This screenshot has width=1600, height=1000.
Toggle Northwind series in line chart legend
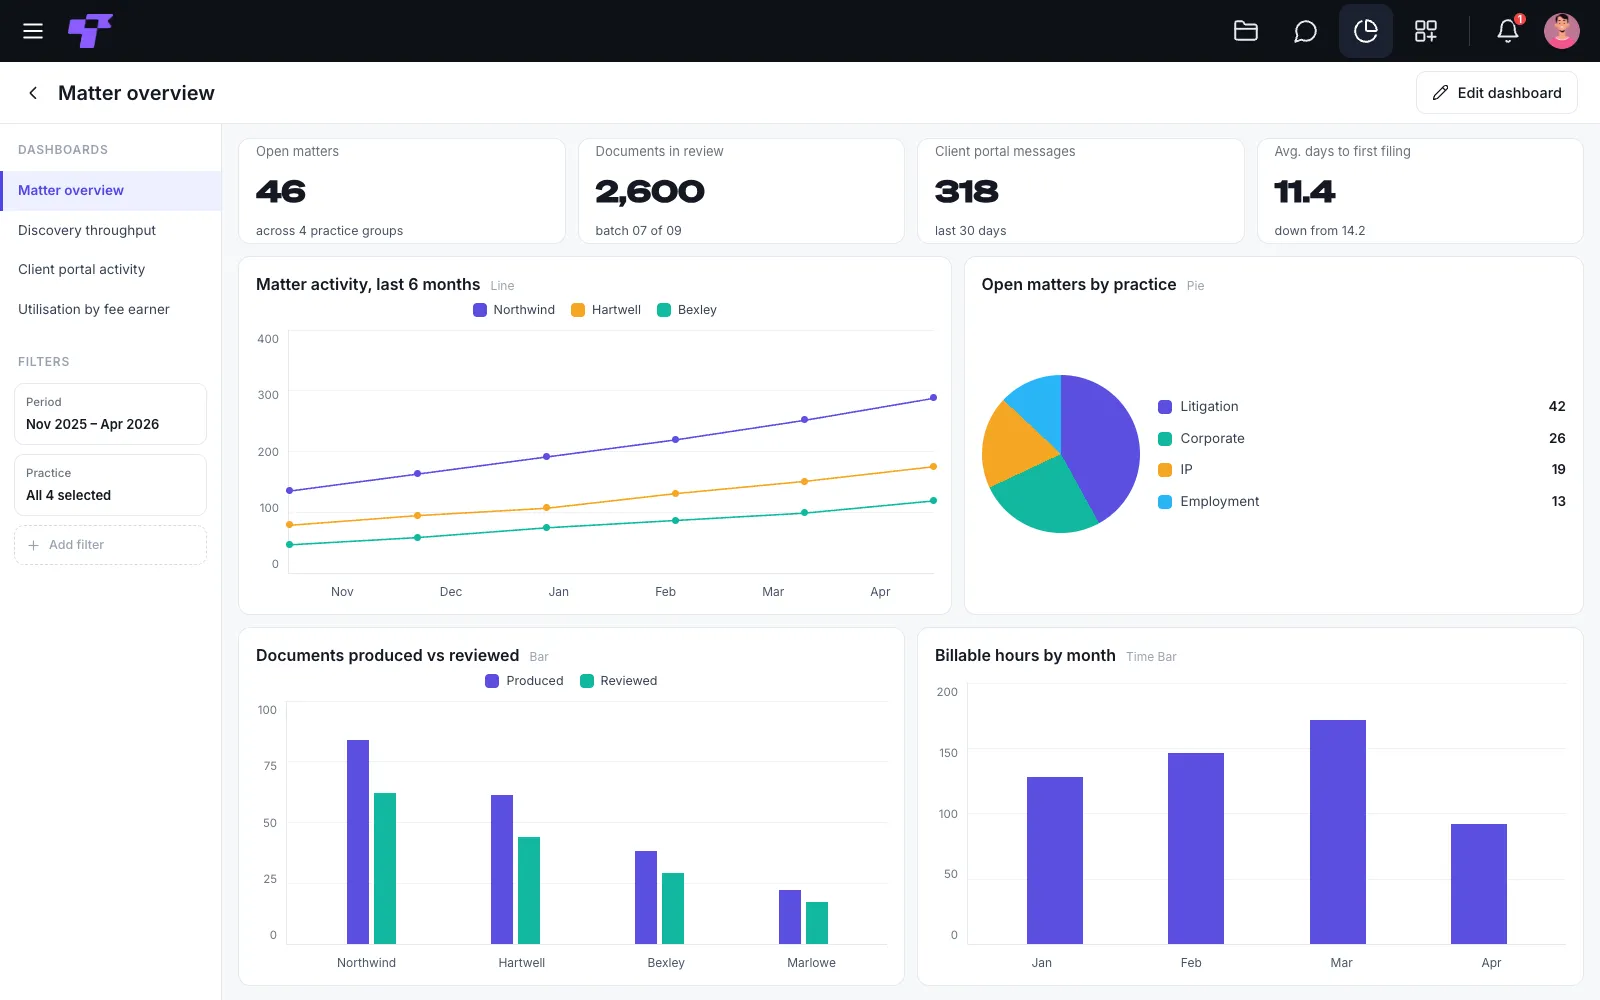514,310
